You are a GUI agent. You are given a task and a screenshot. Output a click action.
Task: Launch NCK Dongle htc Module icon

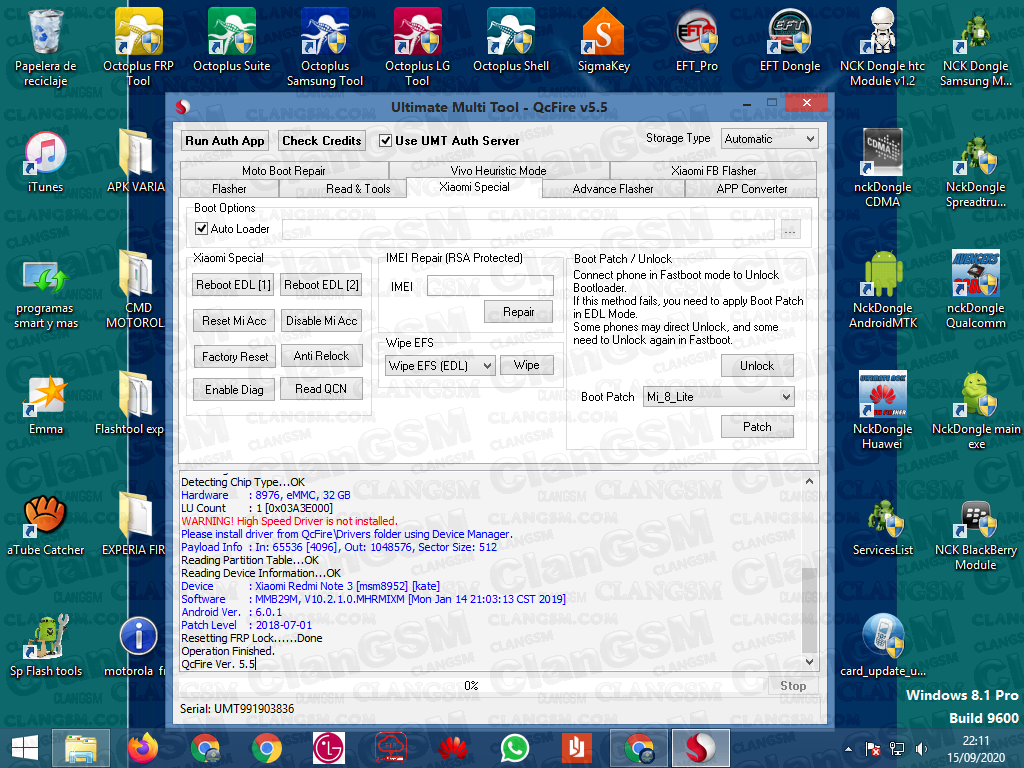pos(882,47)
